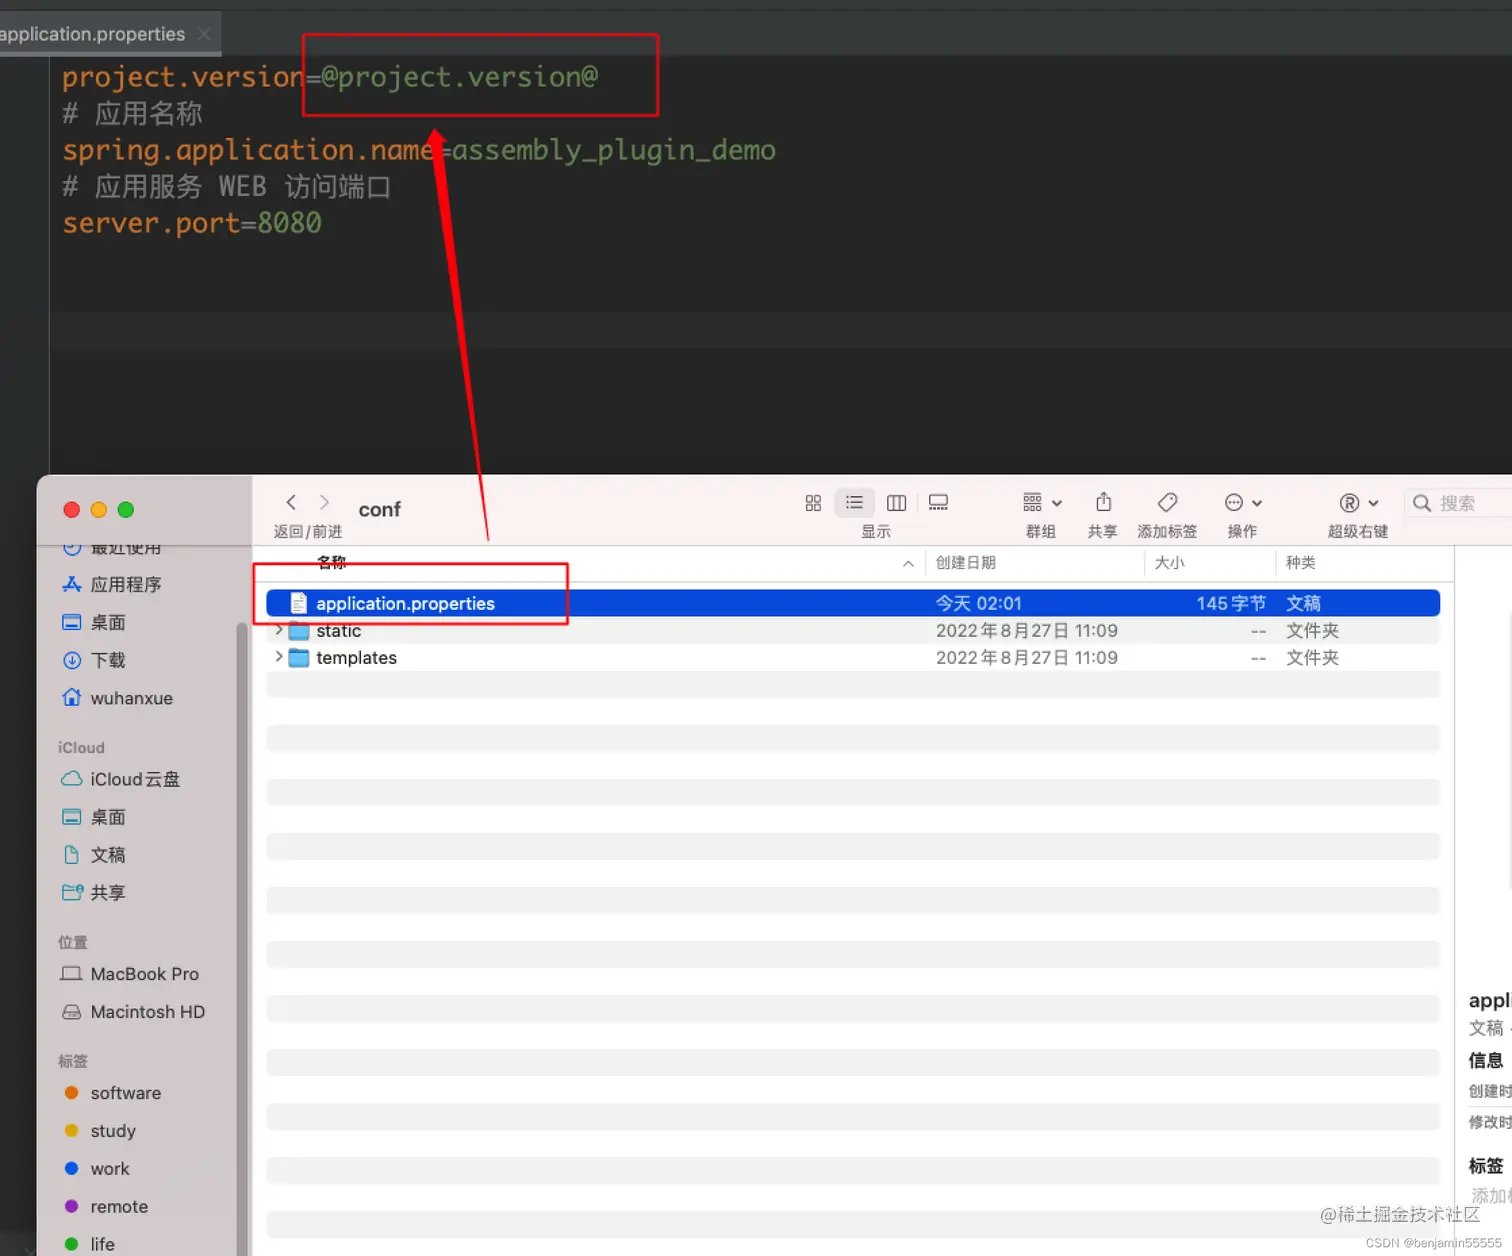Filter by yellow study tag
This screenshot has height=1256, width=1512.
[100, 1131]
